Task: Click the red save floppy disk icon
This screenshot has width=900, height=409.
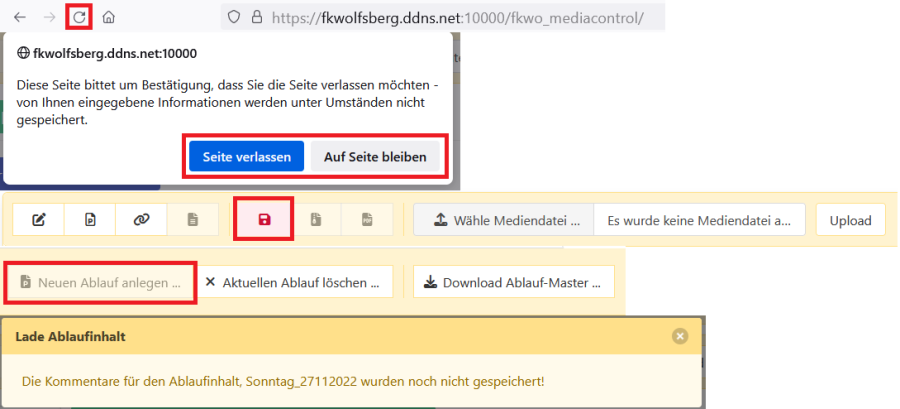Action: tap(264, 220)
